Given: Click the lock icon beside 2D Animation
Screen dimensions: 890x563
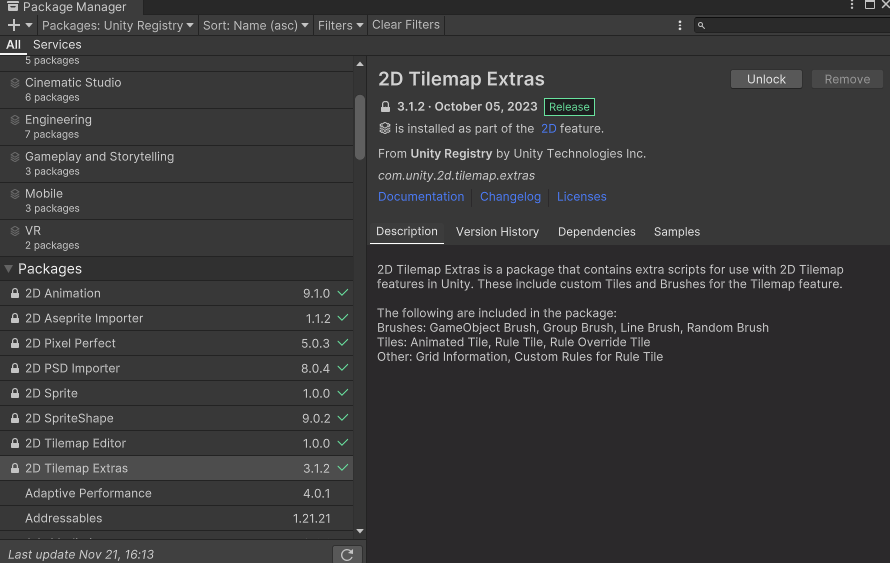Looking at the screenshot, I should click(x=15, y=293).
